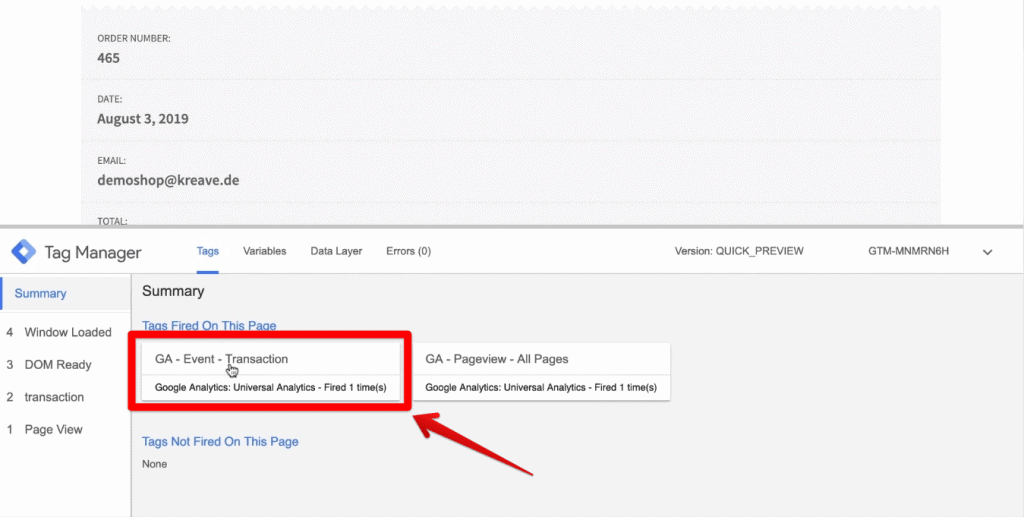This screenshot has height=517, width=1024.
Task: Expand the GTM container chevron dropdown
Action: (987, 252)
